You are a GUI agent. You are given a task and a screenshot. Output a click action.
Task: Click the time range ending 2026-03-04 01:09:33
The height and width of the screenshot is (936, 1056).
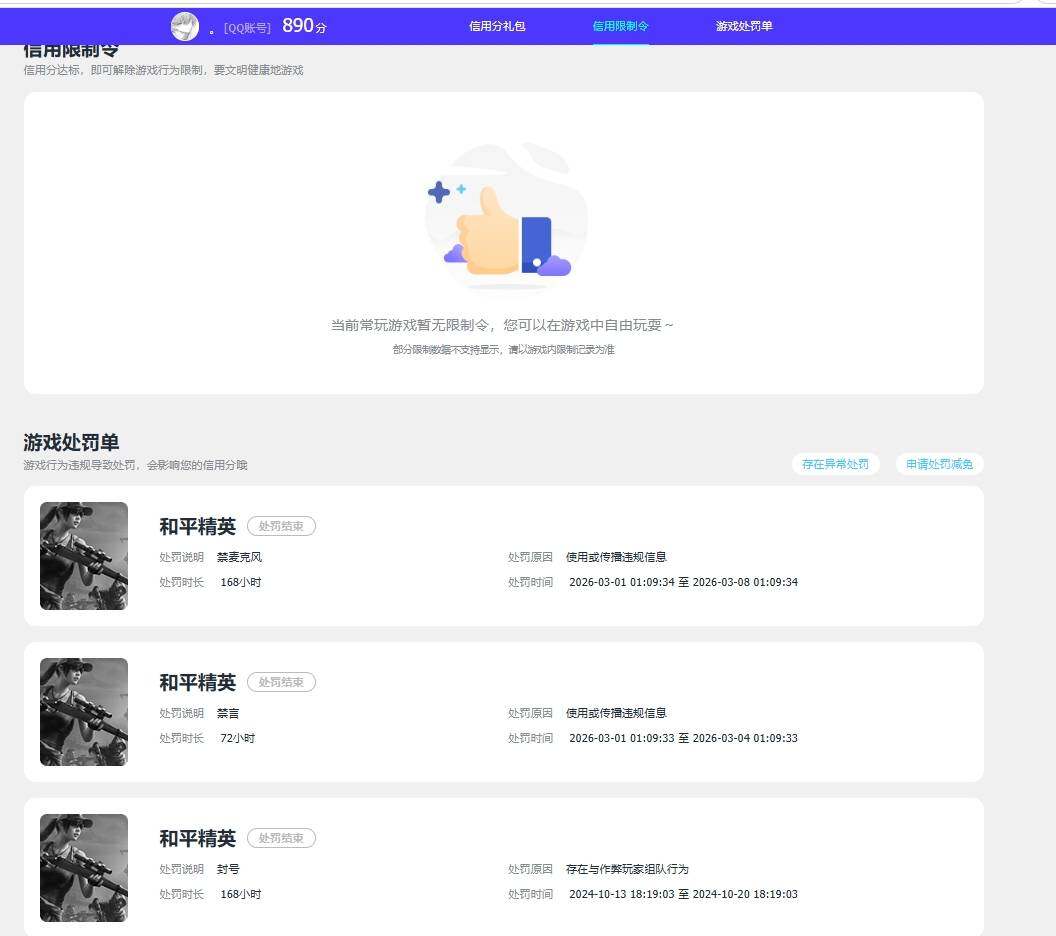pyautogui.click(x=684, y=738)
